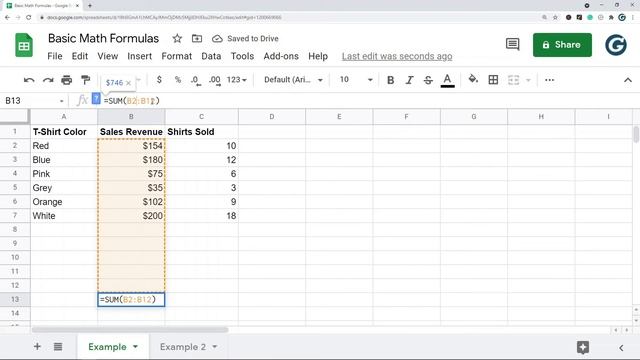
Task: Star the Basic Math Formulas document
Action: tap(177, 38)
